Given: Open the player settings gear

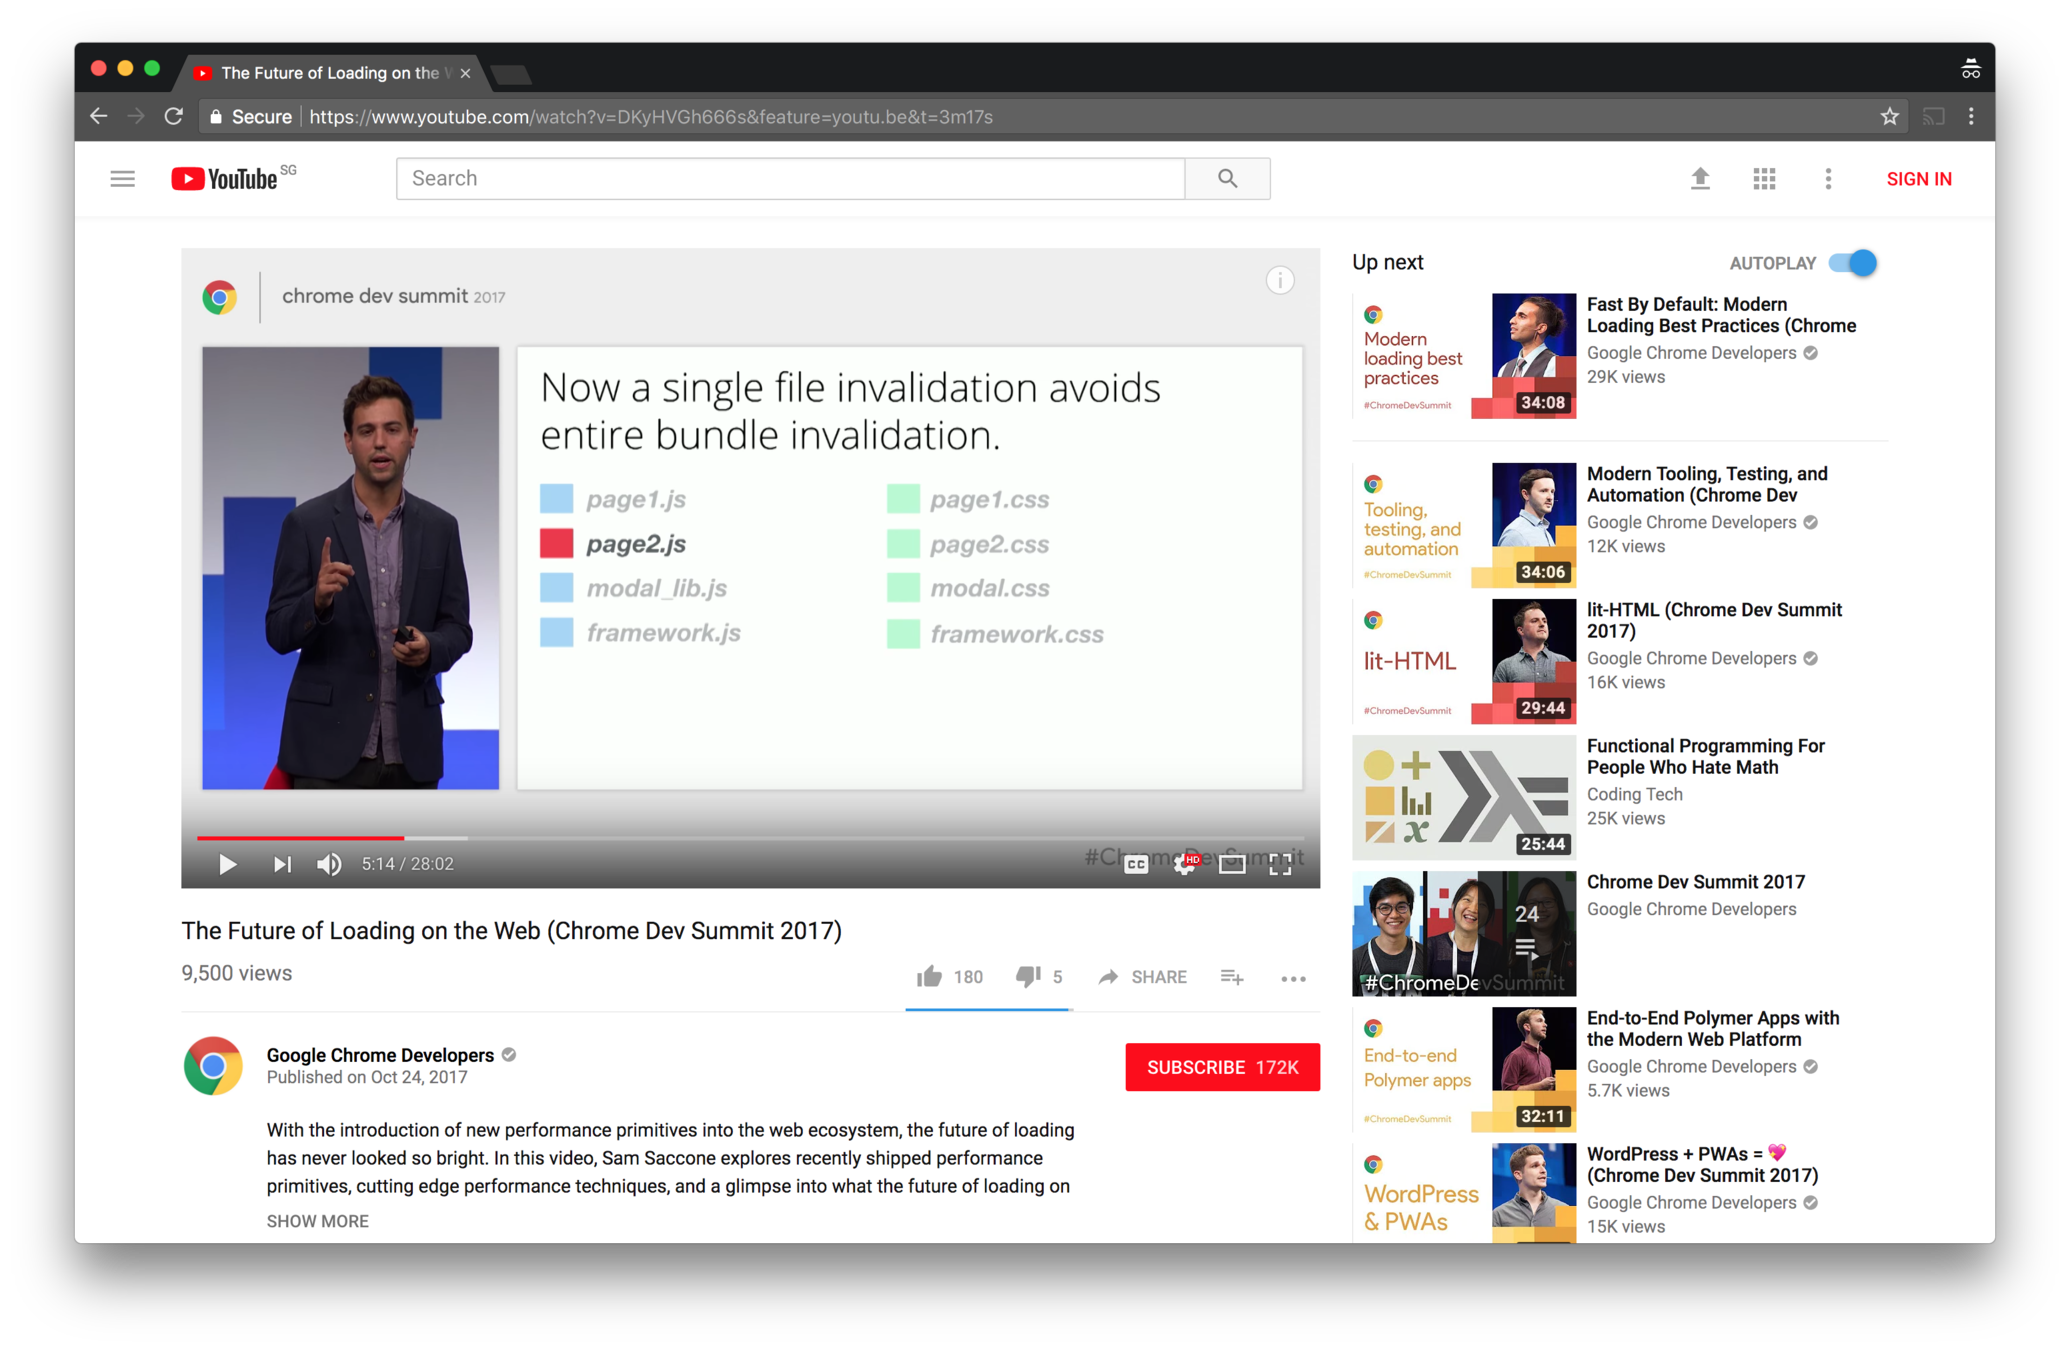Looking at the screenshot, I should [x=1185, y=865].
